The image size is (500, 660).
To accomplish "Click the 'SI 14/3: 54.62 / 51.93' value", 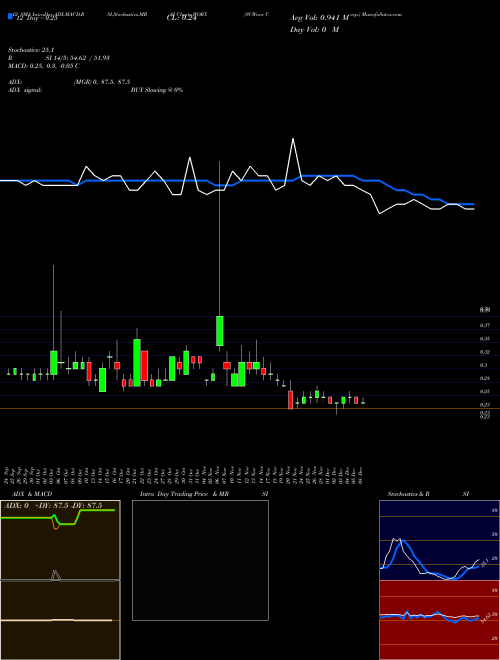I will 77,58.
